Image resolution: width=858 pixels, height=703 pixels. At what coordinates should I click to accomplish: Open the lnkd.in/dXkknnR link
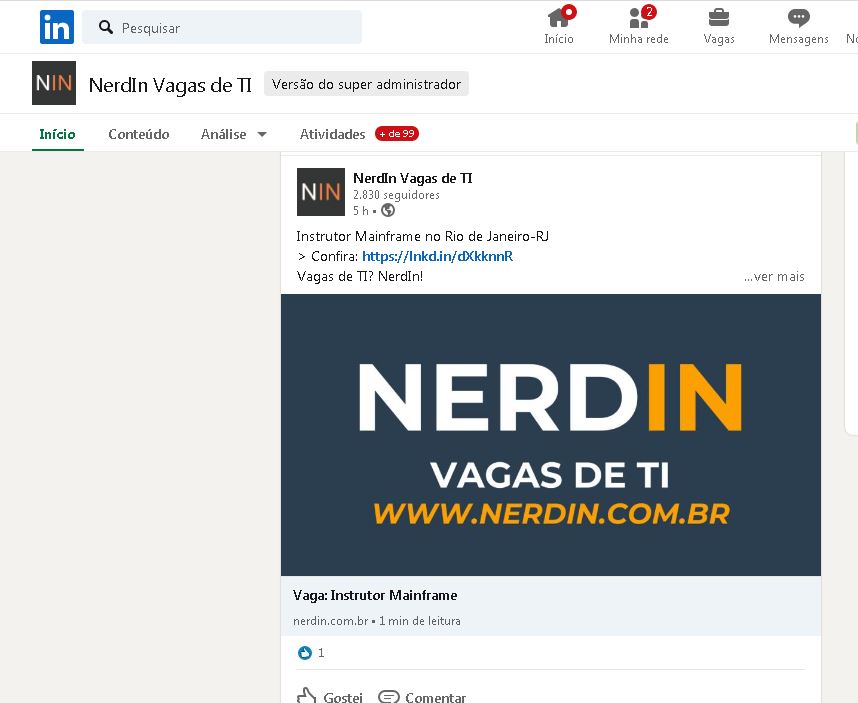[437, 256]
